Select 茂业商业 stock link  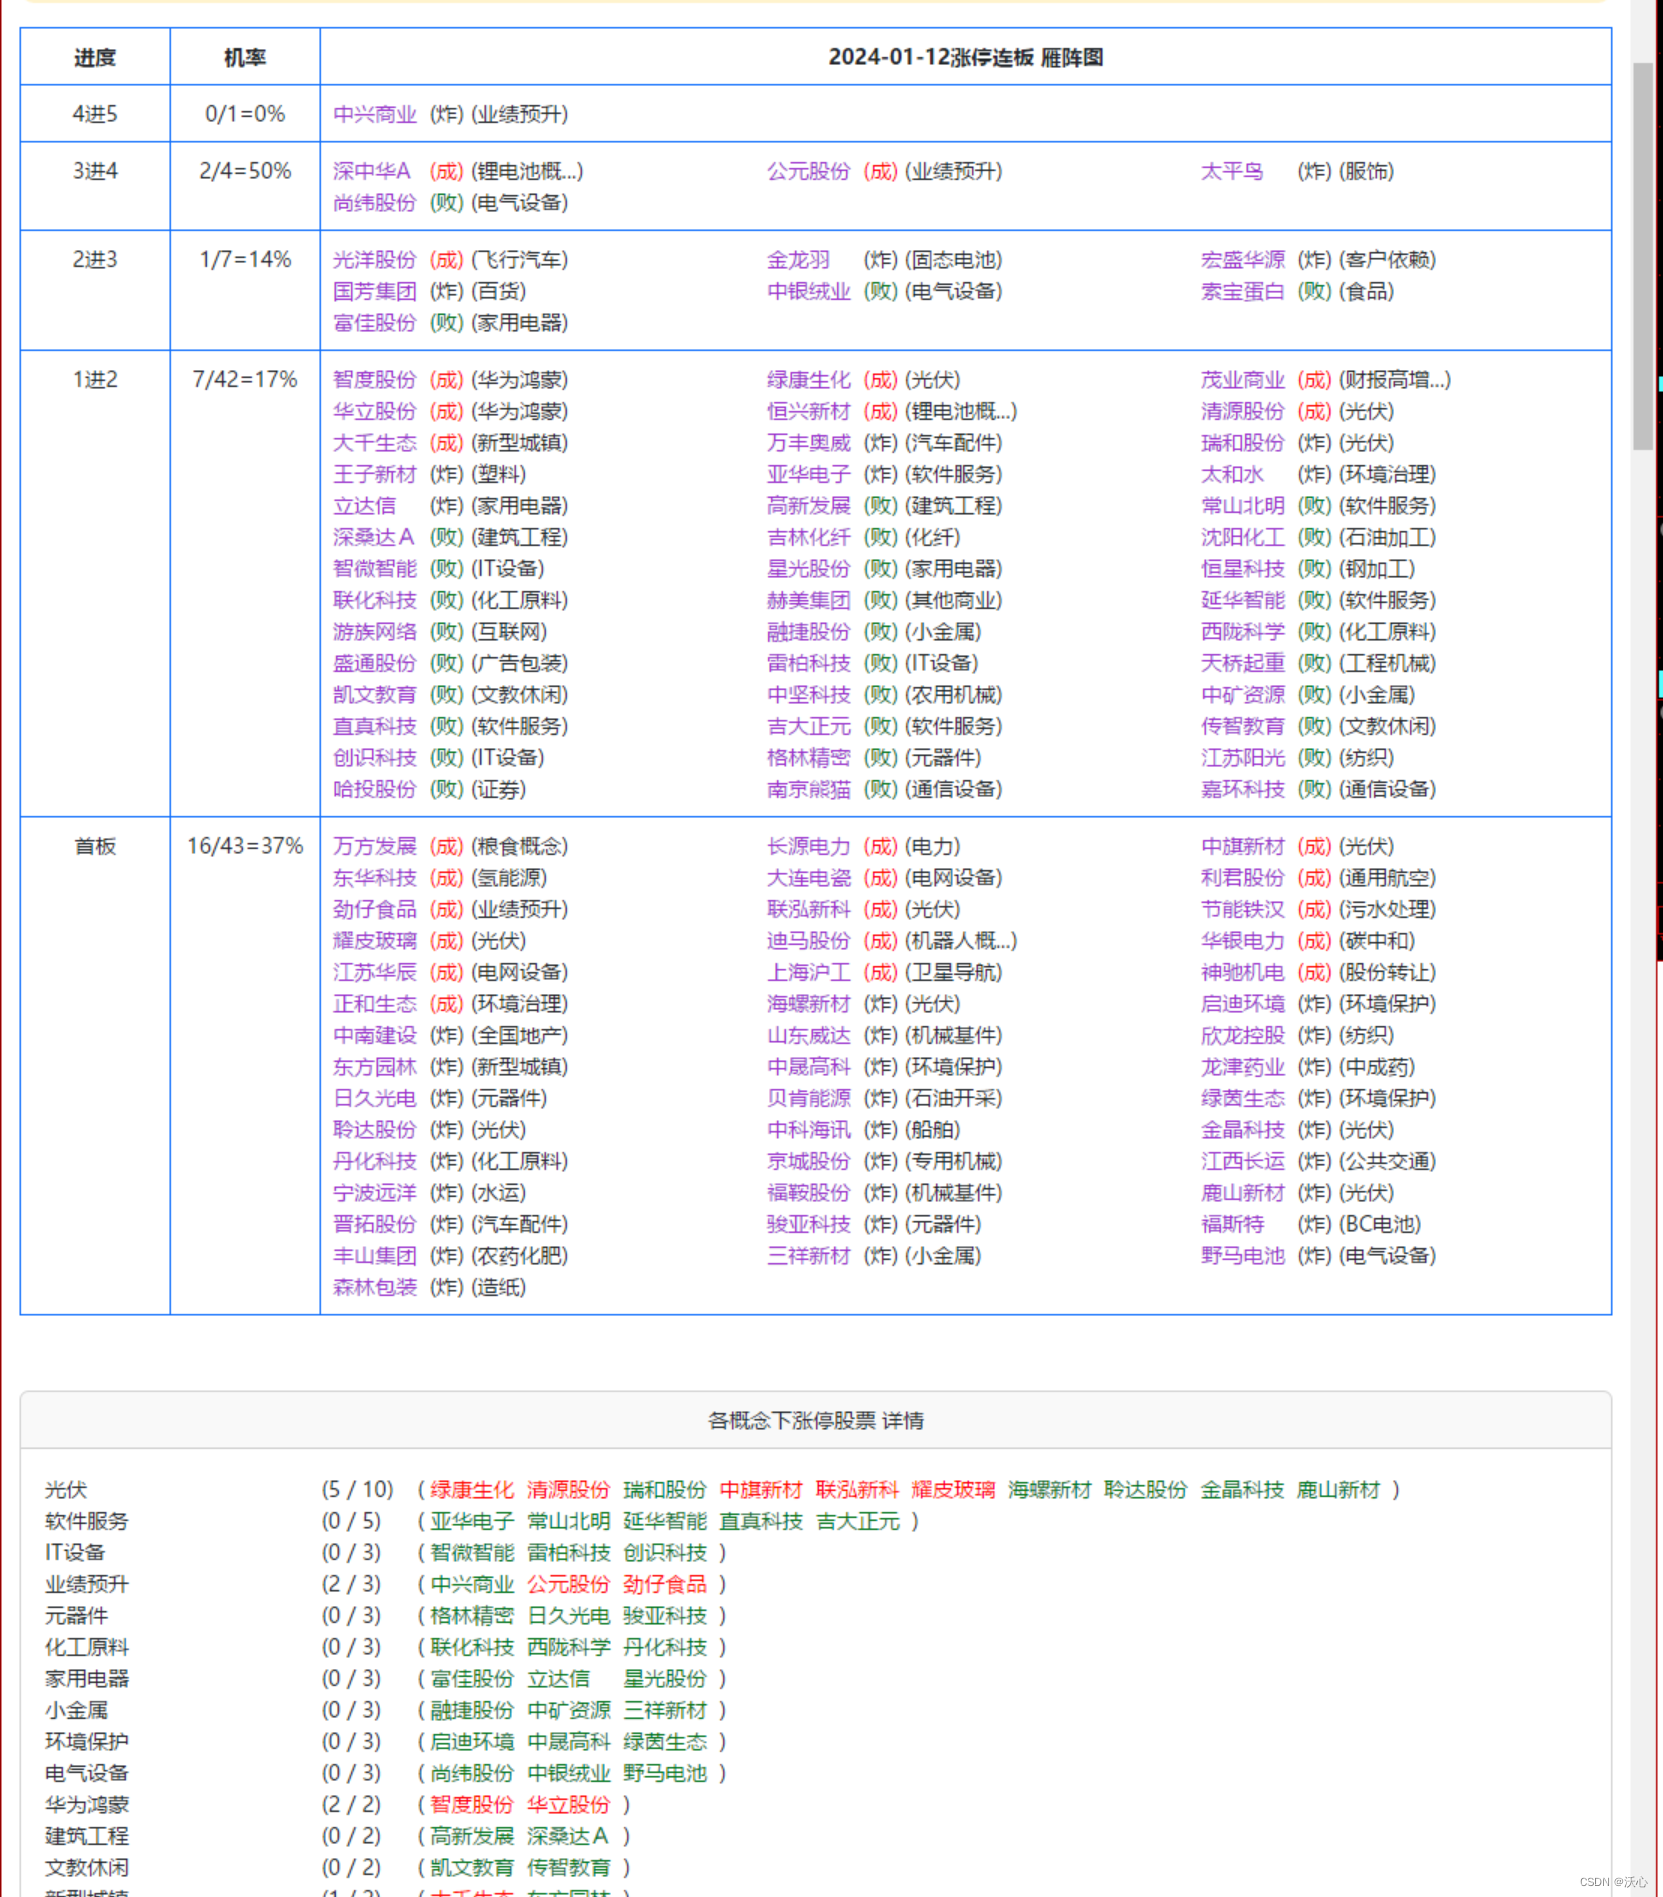[1243, 379]
